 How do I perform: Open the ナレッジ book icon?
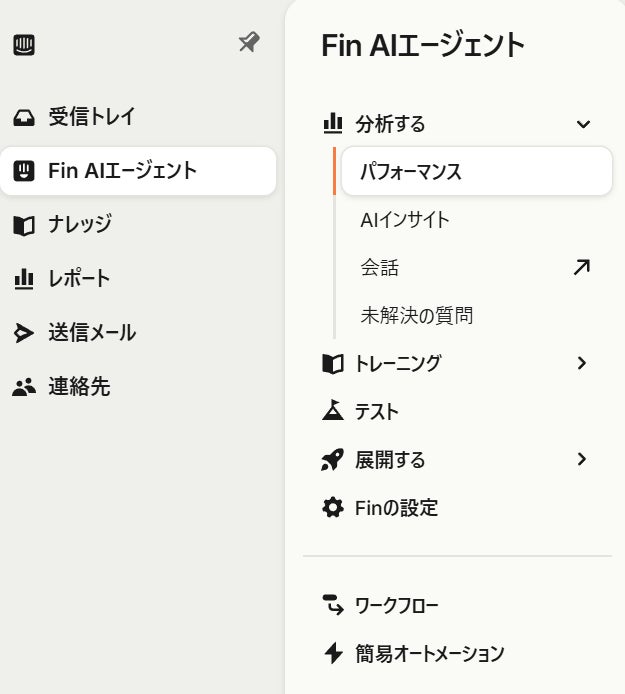pyautogui.click(x=23, y=225)
